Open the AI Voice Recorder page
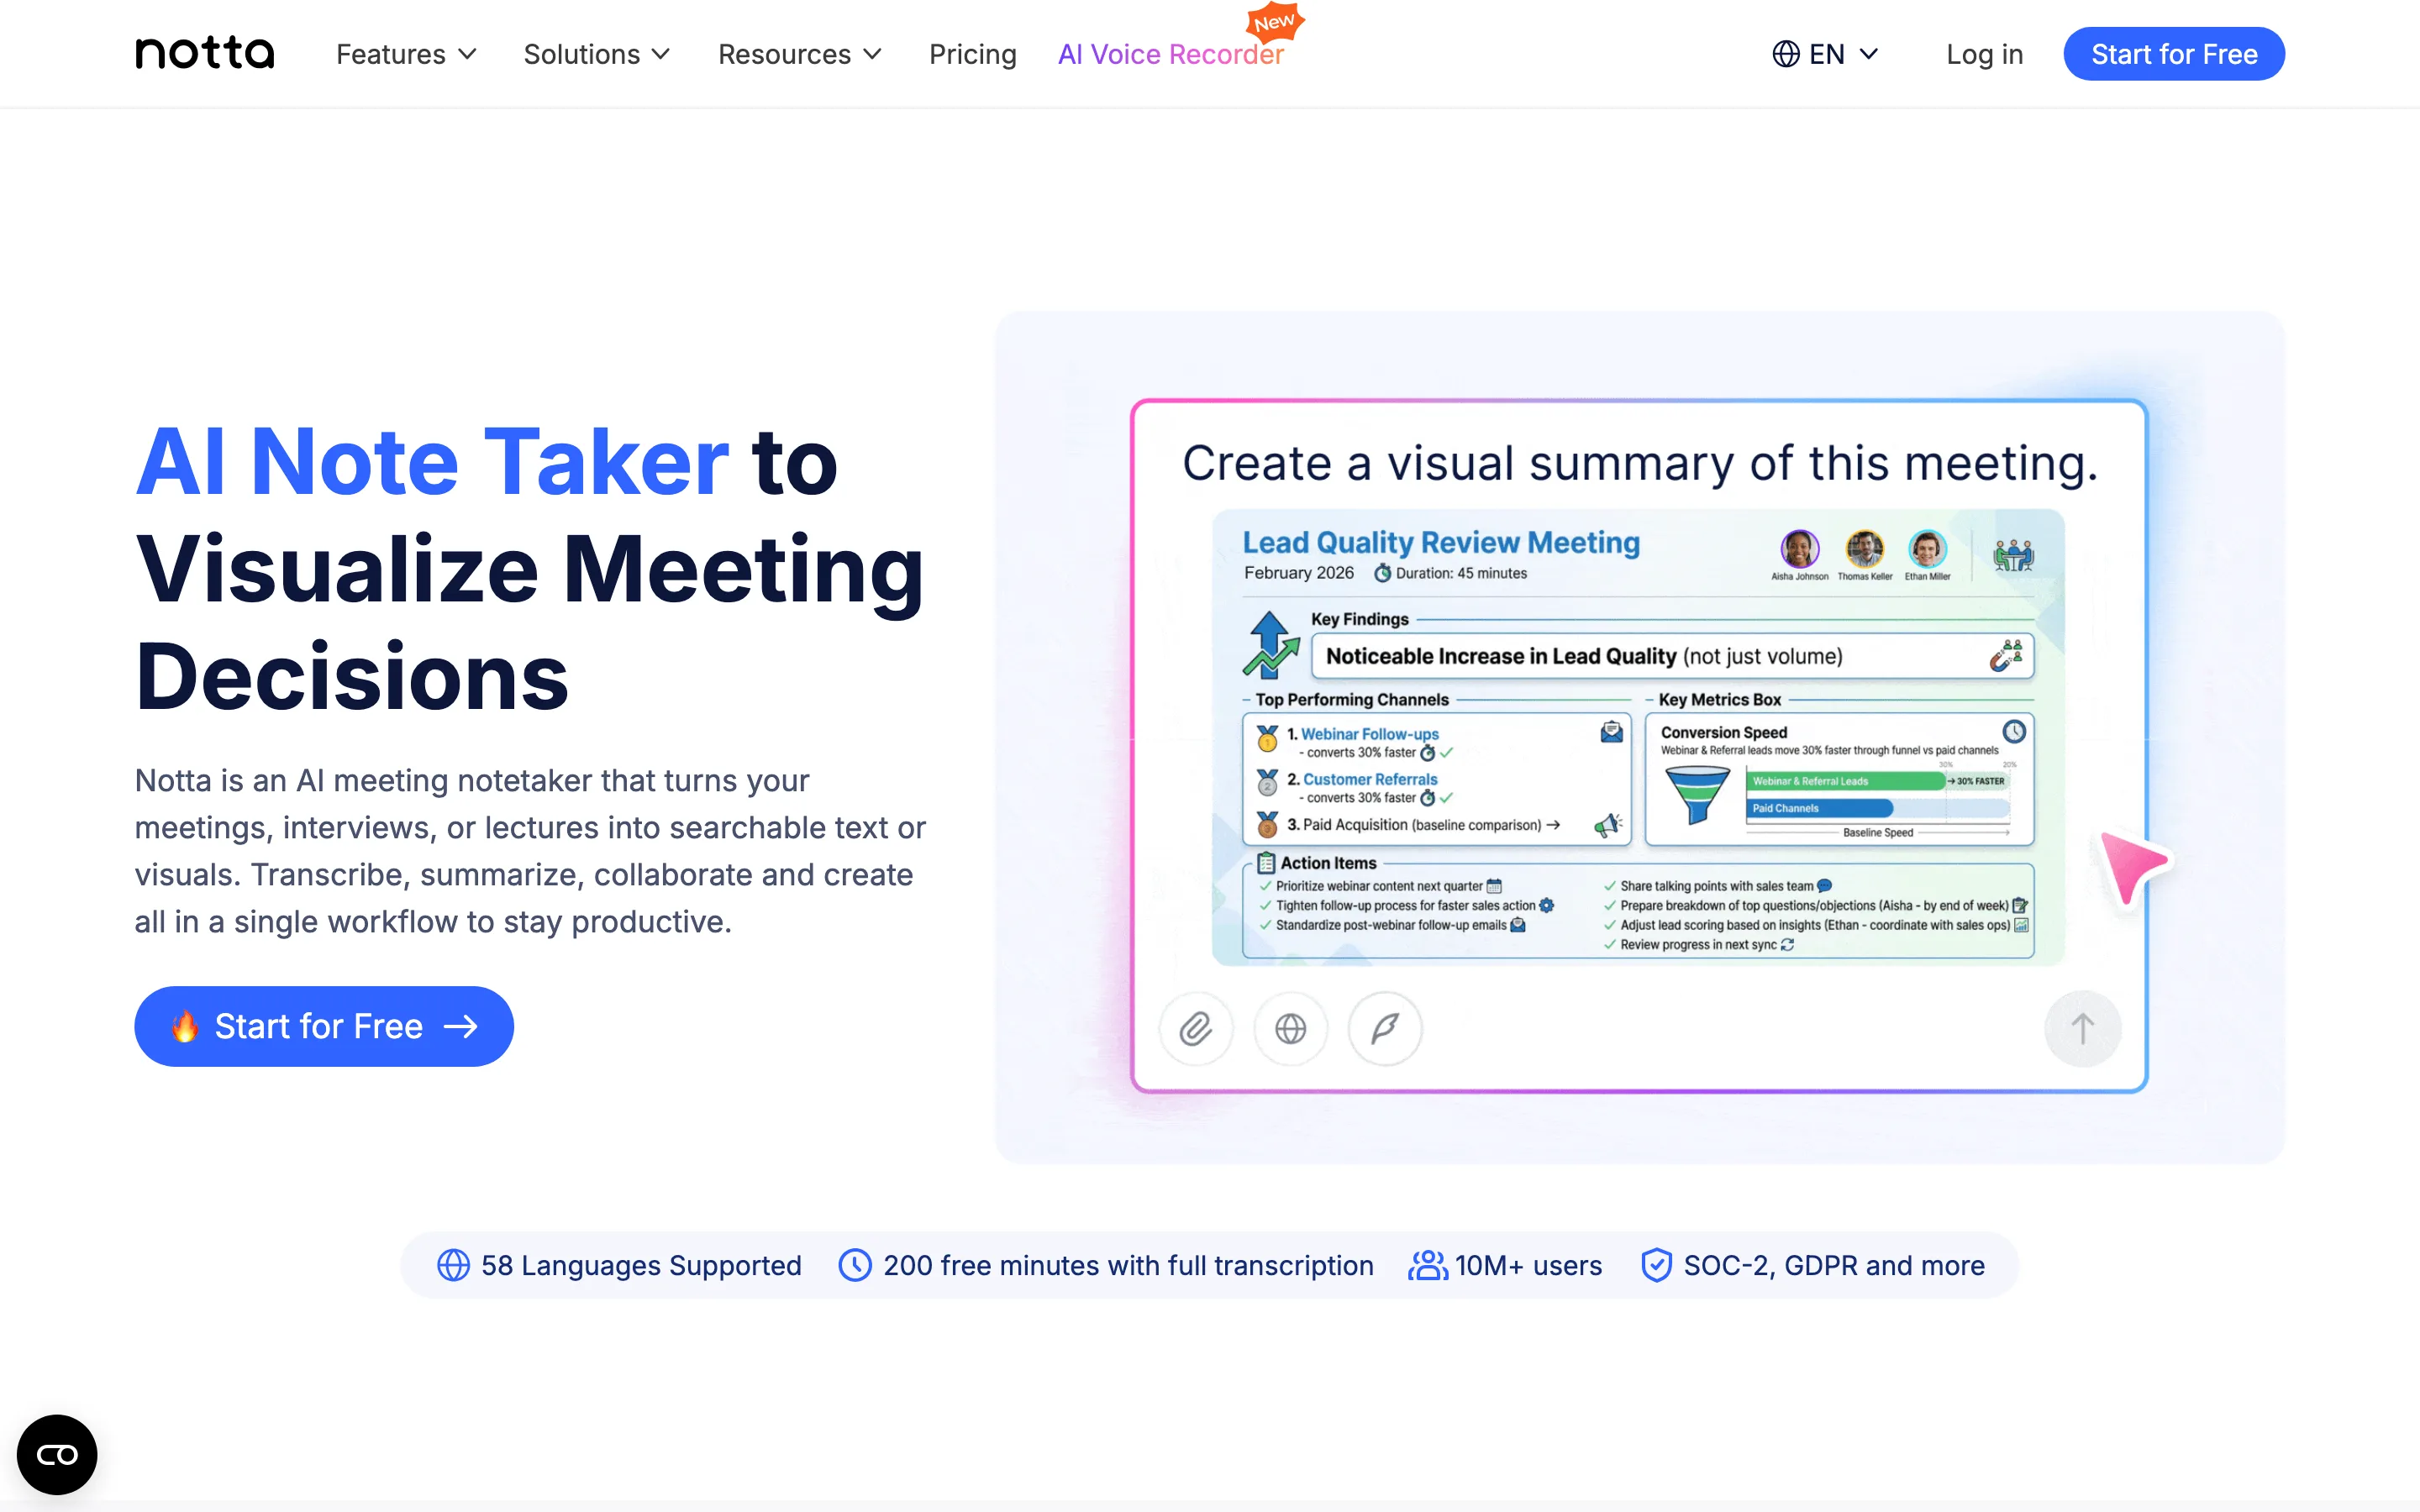 click(x=1170, y=54)
